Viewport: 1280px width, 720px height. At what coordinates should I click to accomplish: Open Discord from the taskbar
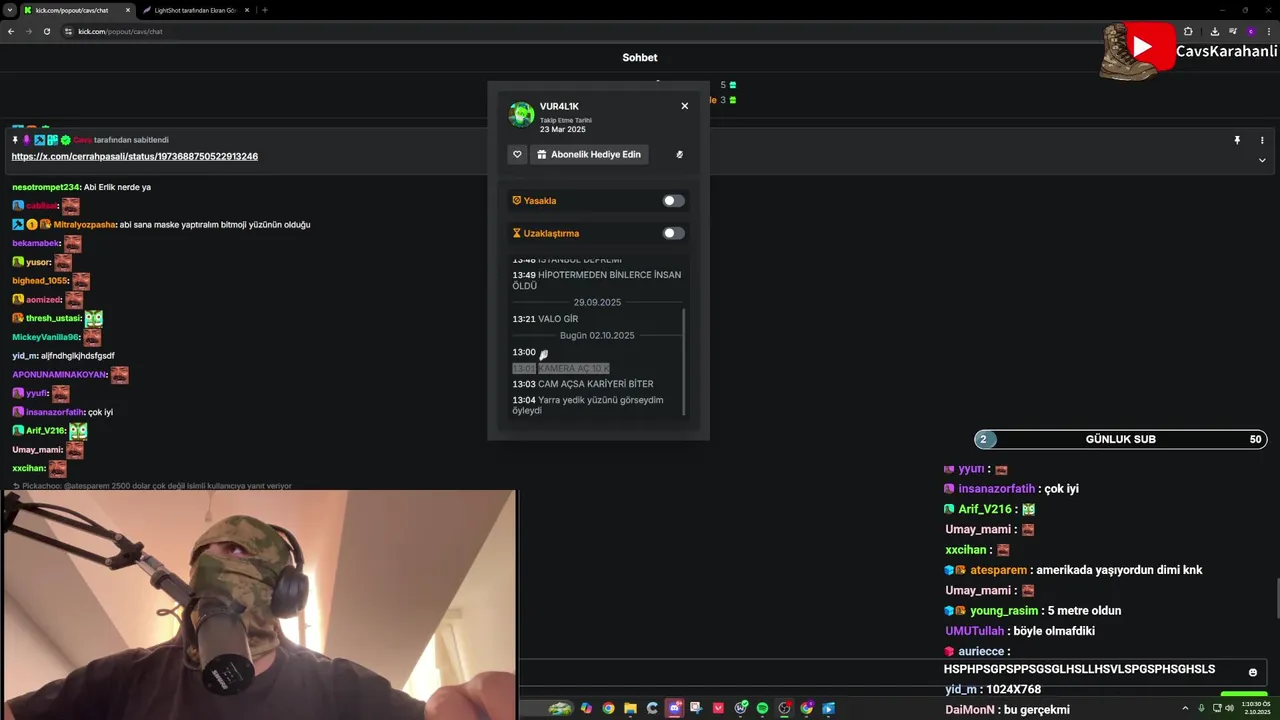tap(675, 709)
